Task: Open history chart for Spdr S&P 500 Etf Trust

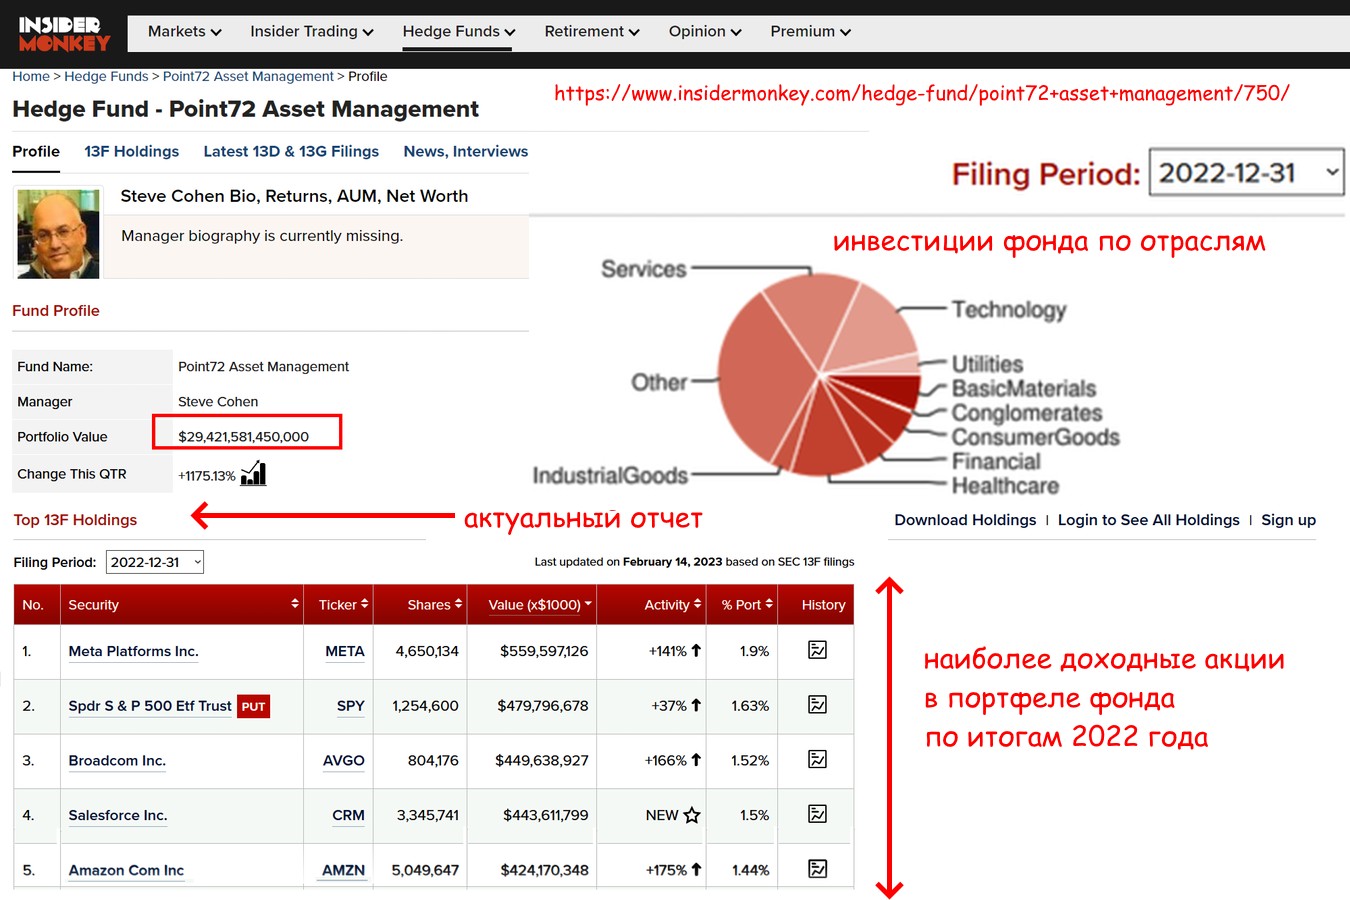Action: point(817,705)
